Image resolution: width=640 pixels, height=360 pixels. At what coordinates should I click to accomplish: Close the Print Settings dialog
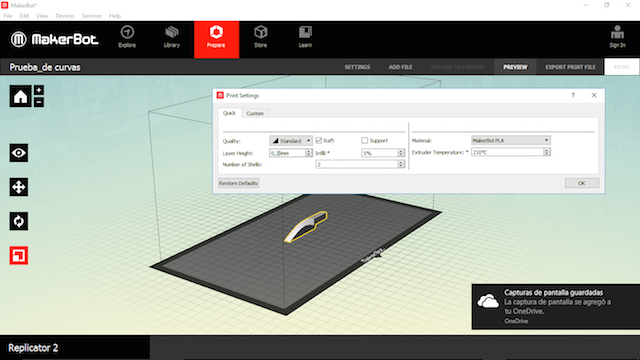(594, 95)
